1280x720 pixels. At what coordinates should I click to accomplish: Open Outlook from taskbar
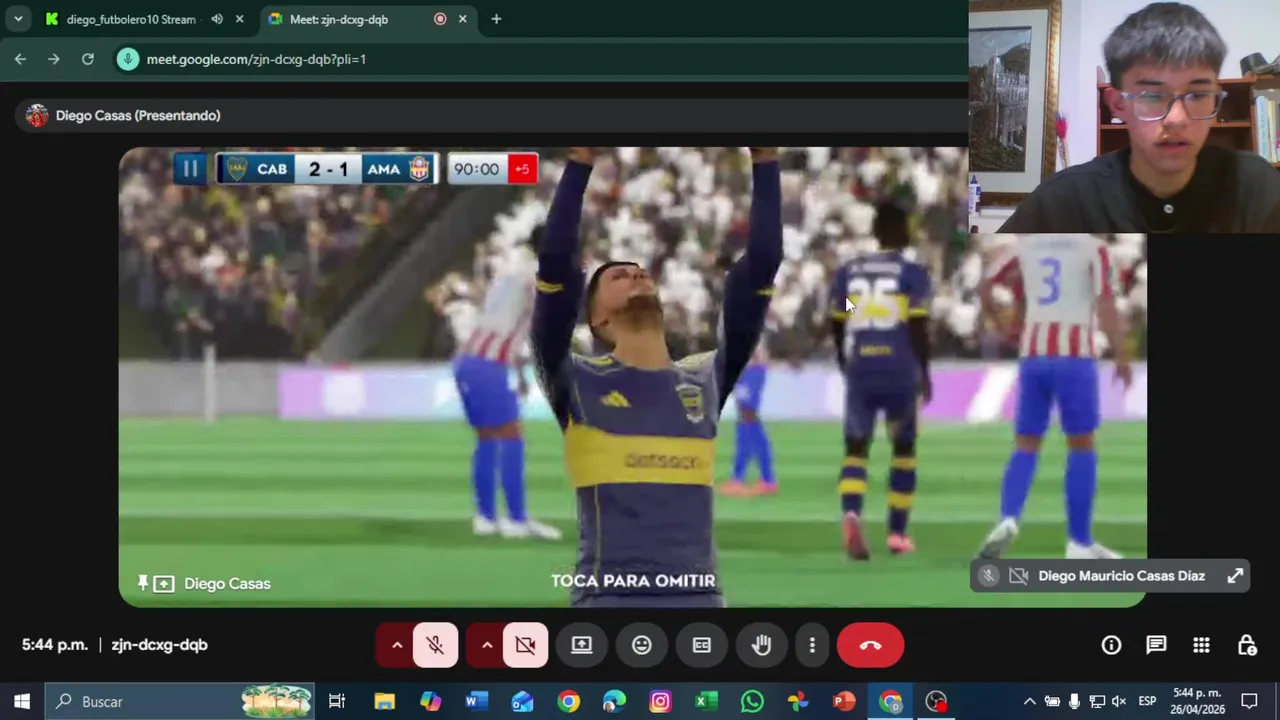pyautogui.click(x=522, y=701)
